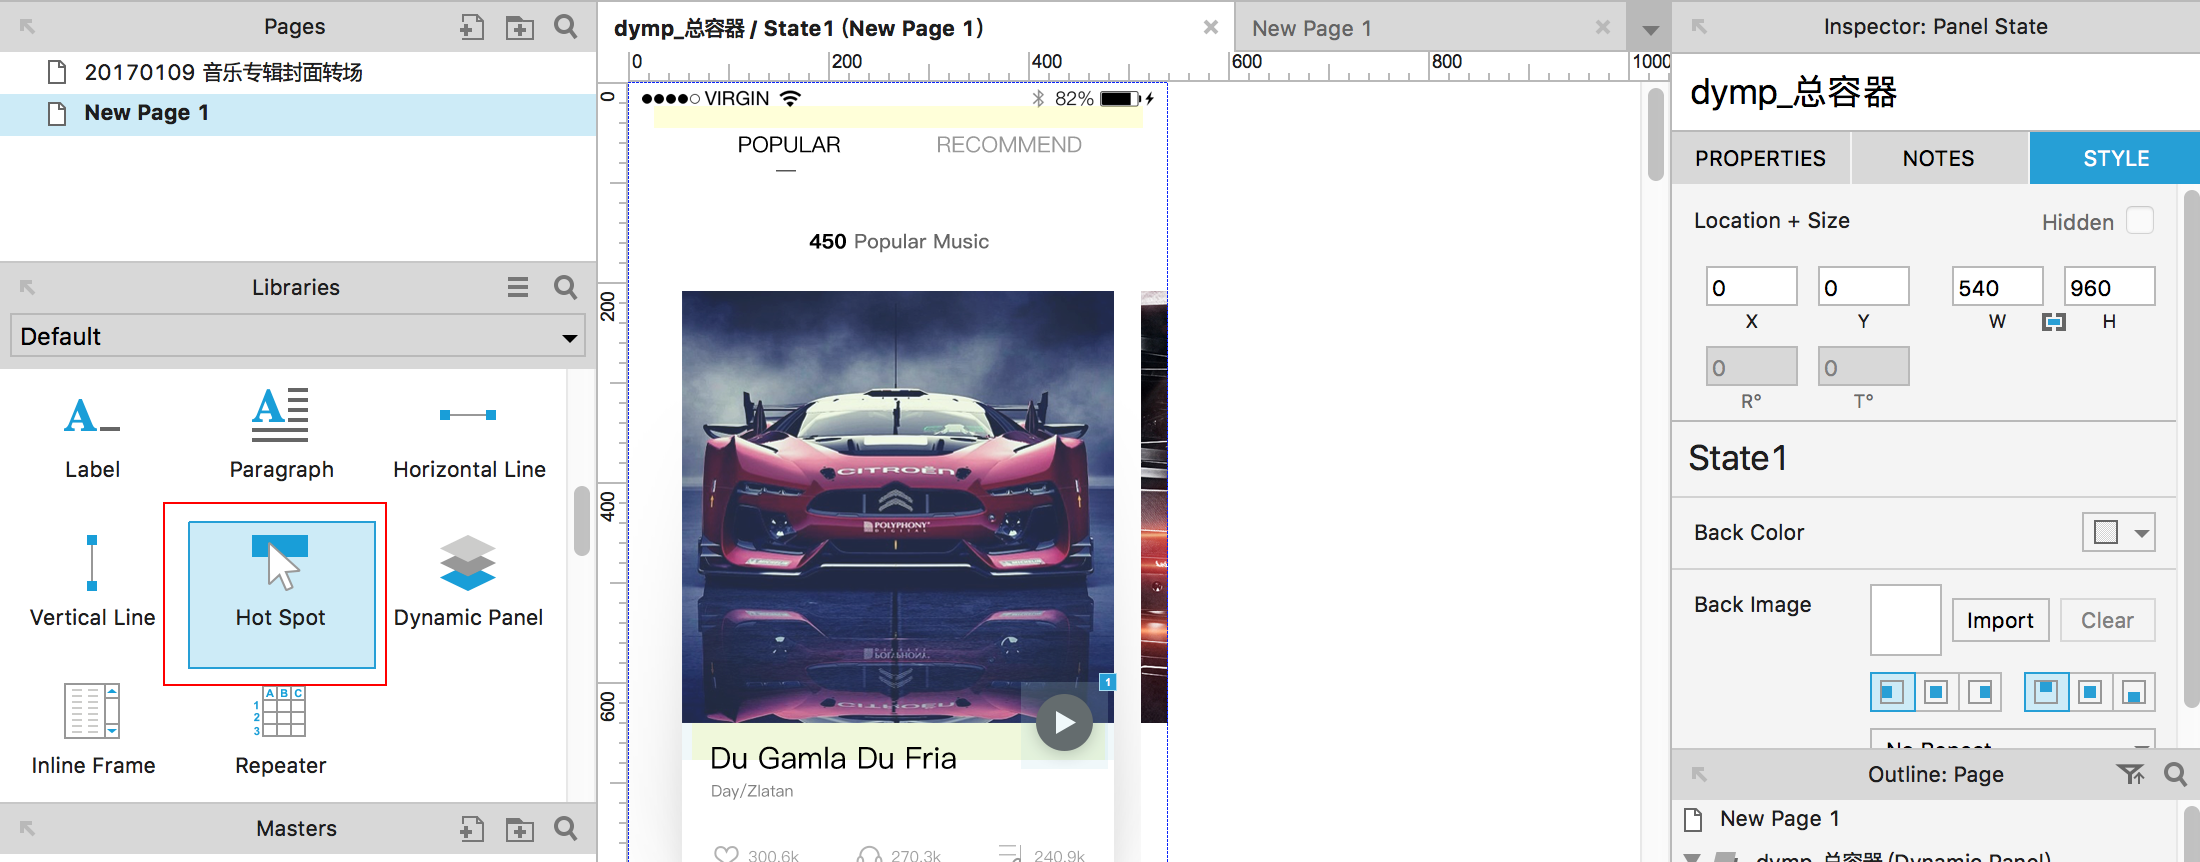Click the Libraries panel scrollbar

(581, 520)
